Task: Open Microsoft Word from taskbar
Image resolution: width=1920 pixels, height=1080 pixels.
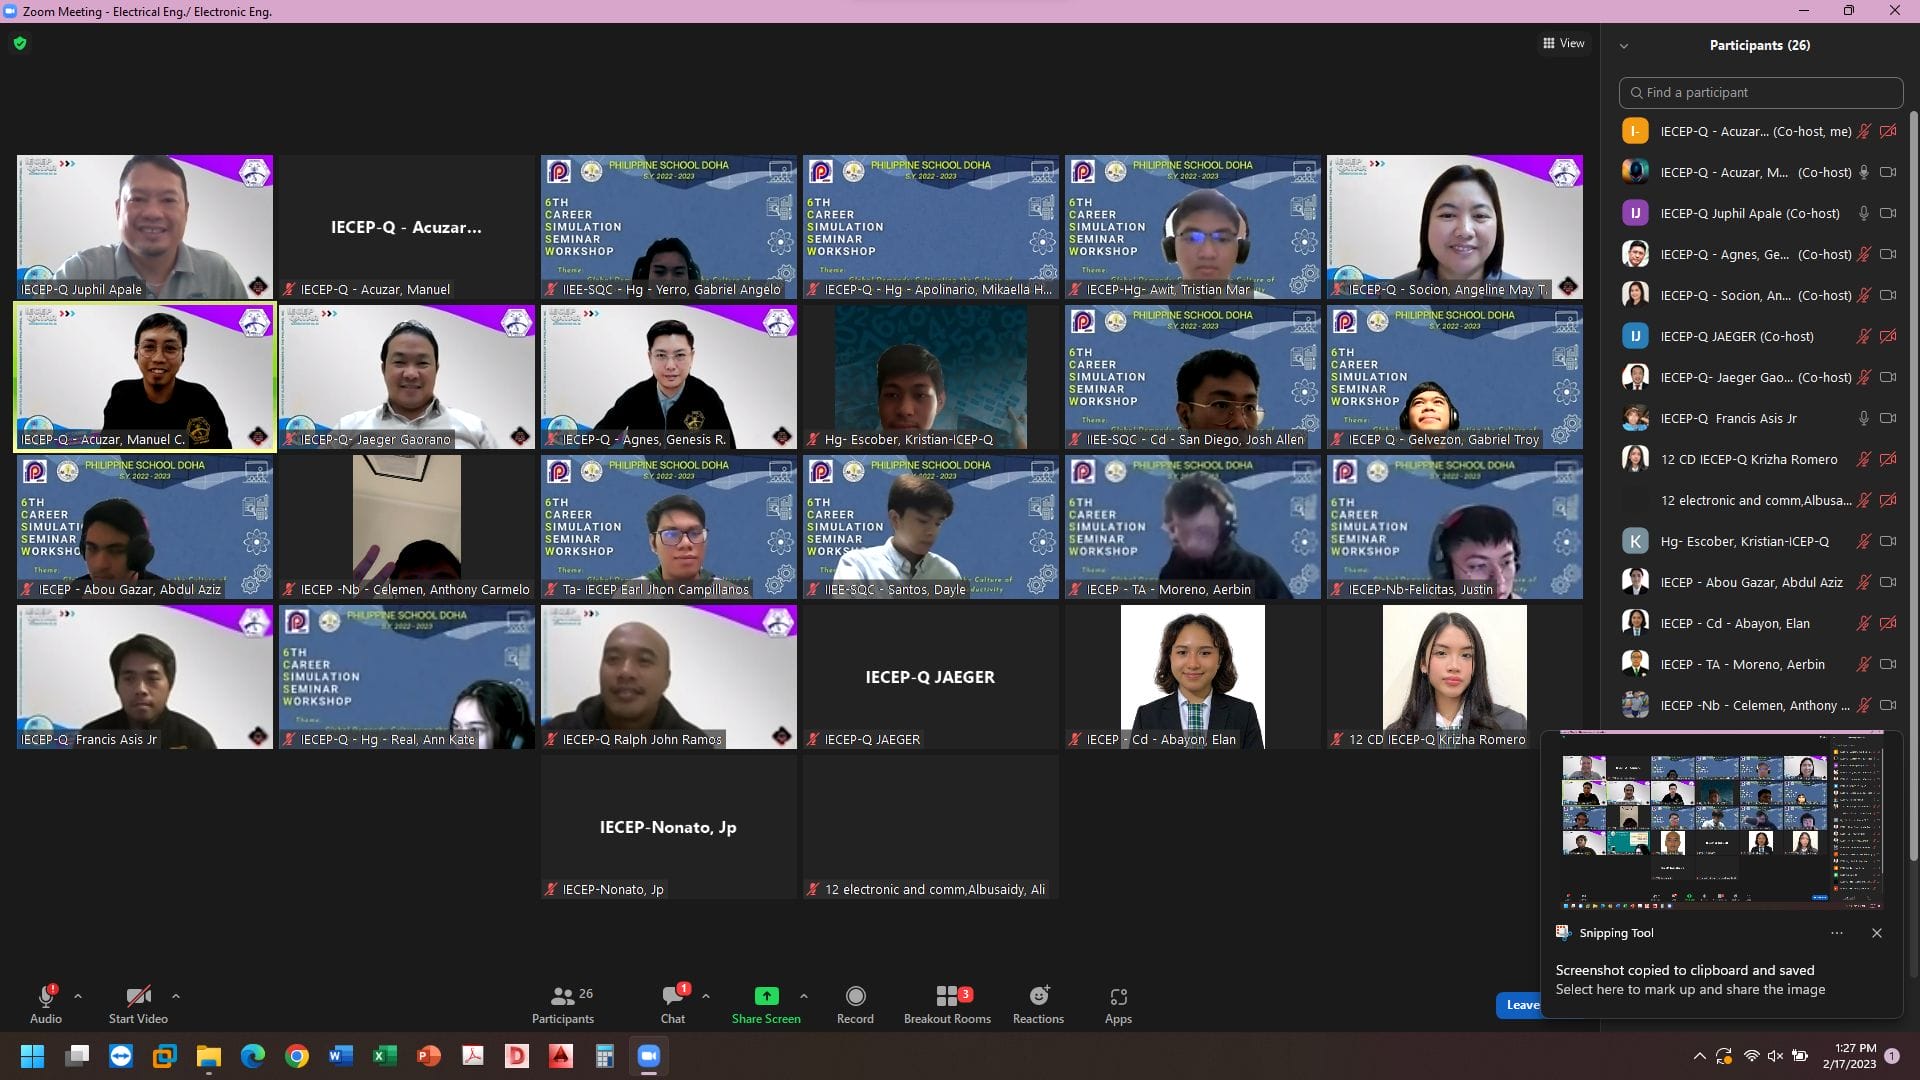Action: point(341,1056)
